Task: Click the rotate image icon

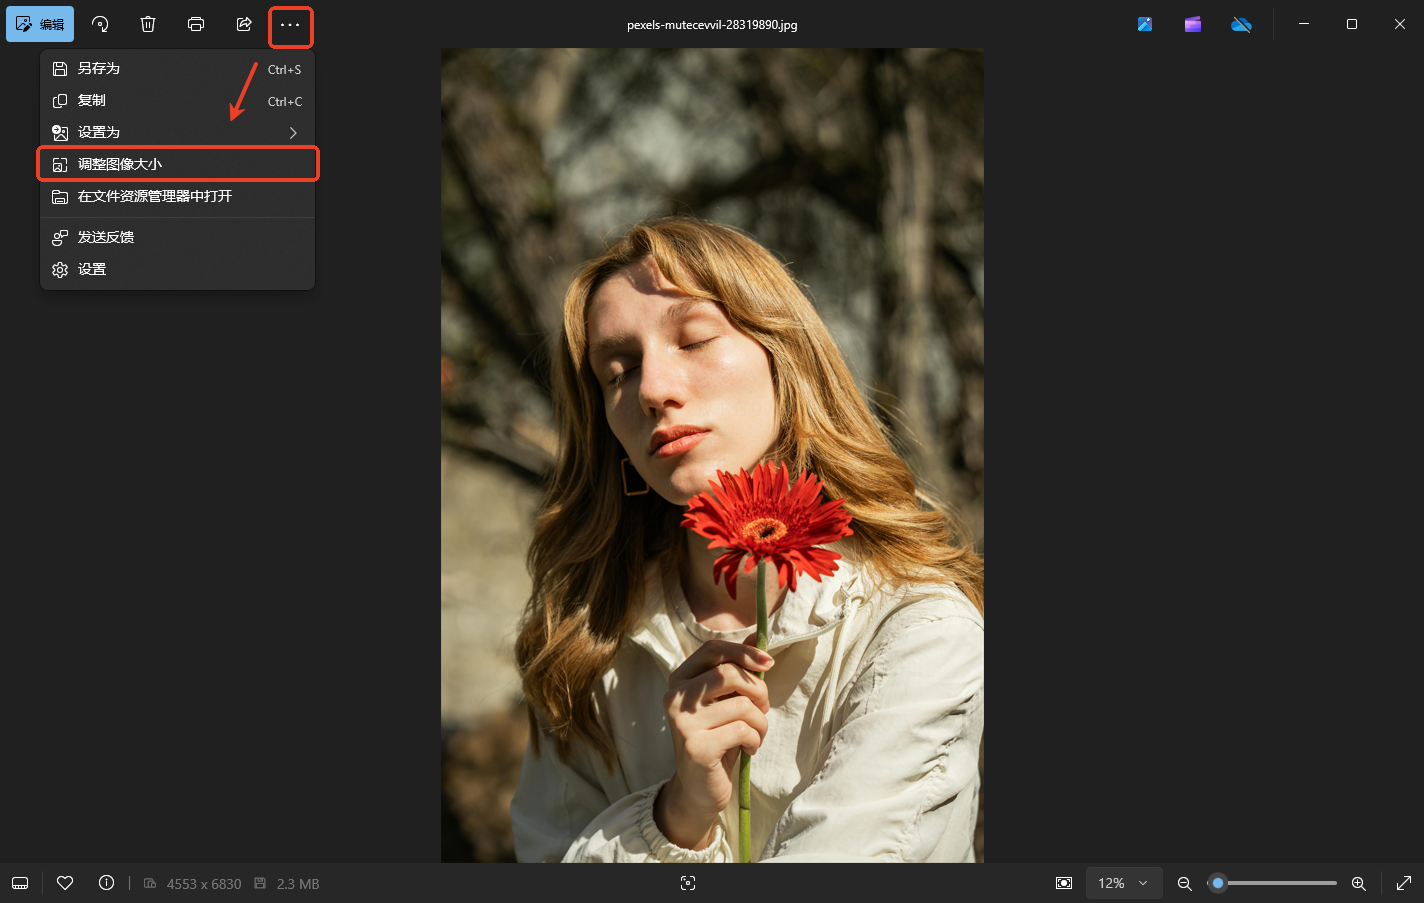Action: click(x=100, y=24)
